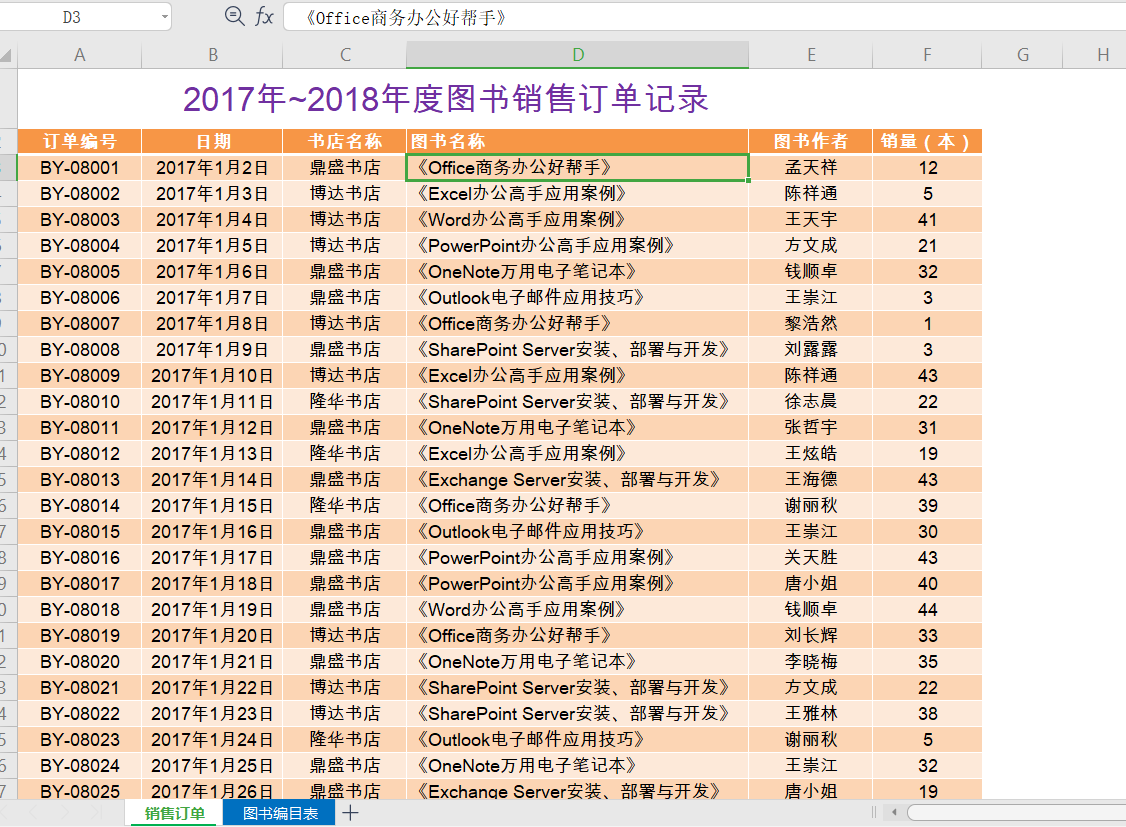1126x827 pixels.
Task: Select 鼎盛书店 in row BY-08016
Action: pos(345,558)
